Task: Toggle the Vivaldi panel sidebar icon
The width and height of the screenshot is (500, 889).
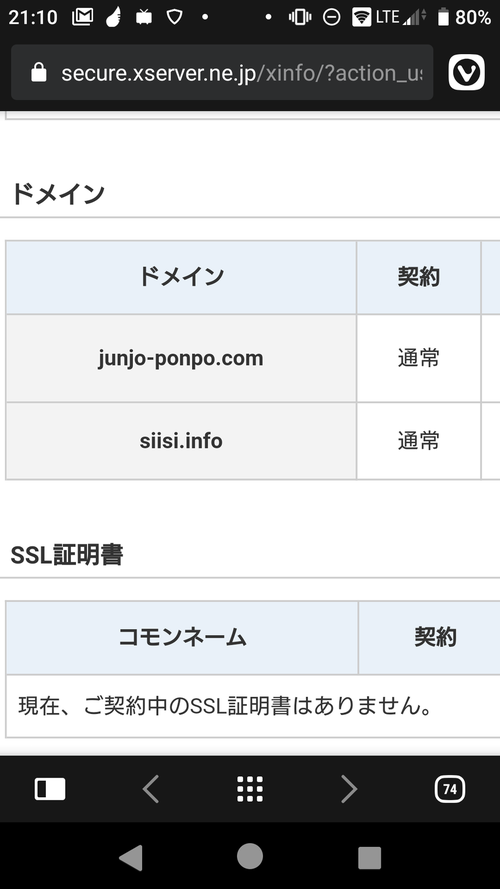Action: point(50,789)
